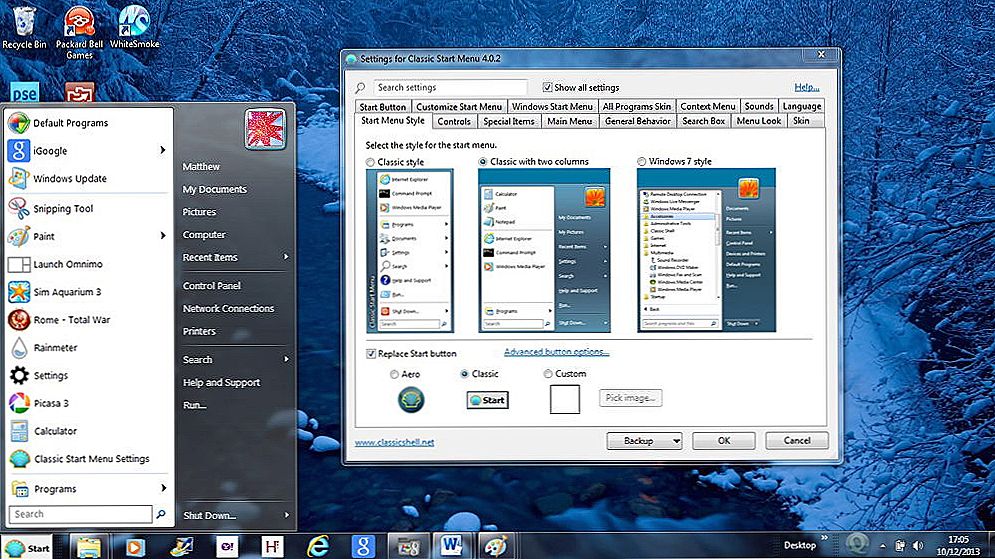Open the Backup dropdown button
The image size is (995, 559).
click(x=644, y=440)
